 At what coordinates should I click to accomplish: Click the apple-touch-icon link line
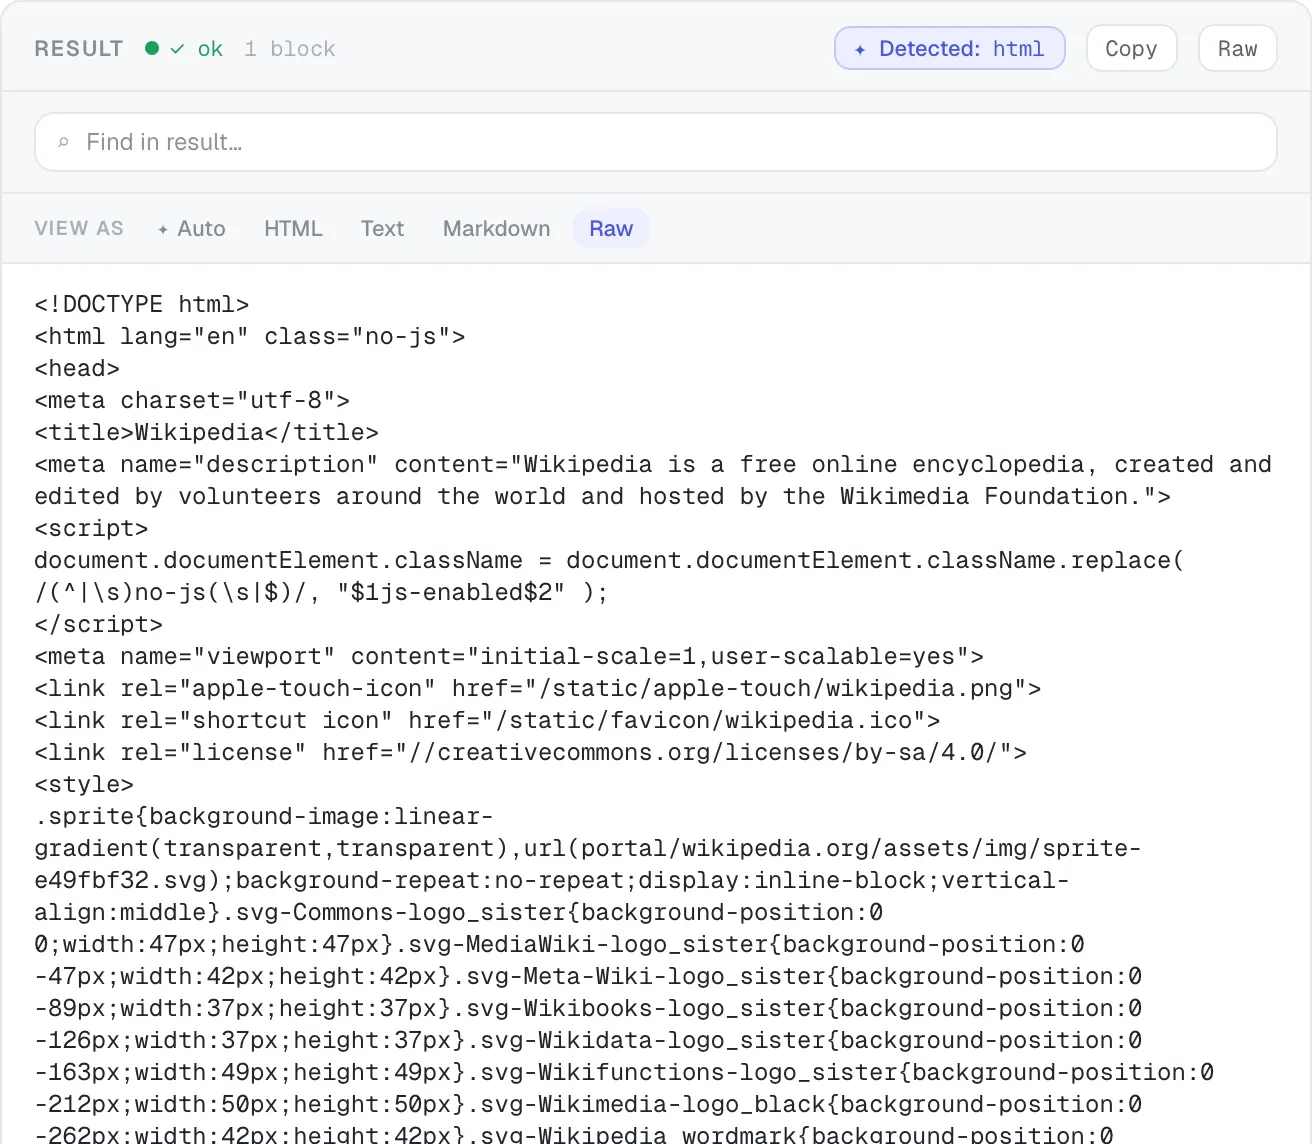538,688
